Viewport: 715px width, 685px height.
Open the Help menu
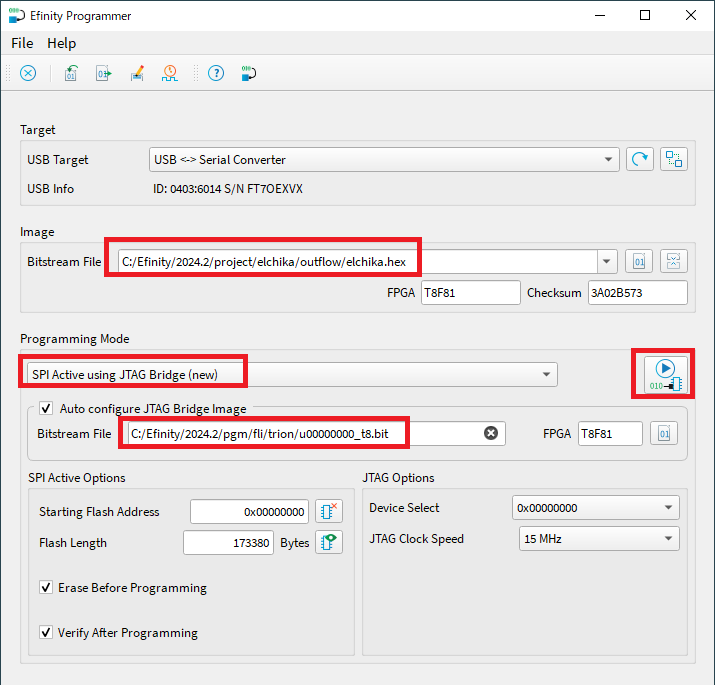click(x=61, y=43)
